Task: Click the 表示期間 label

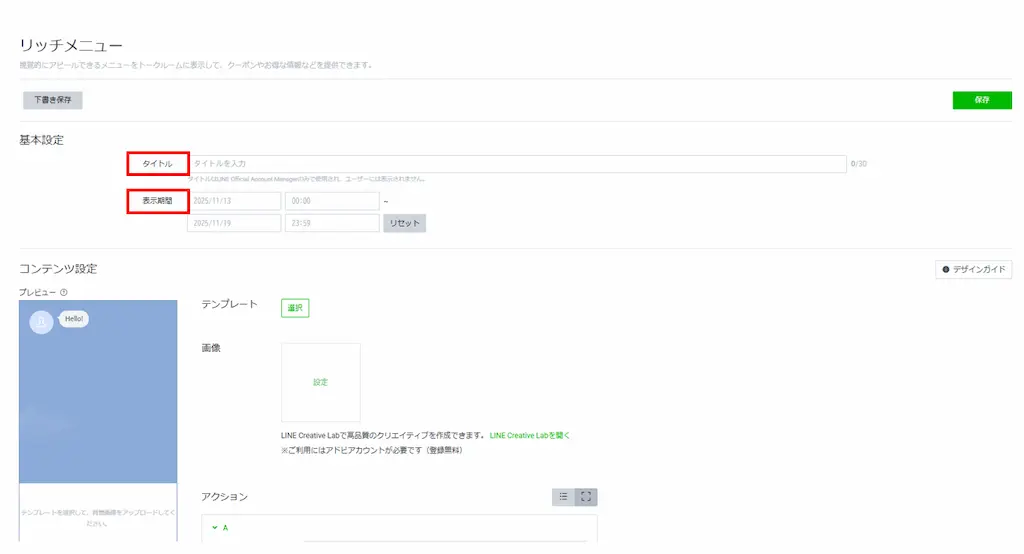Action: click(x=158, y=201)
